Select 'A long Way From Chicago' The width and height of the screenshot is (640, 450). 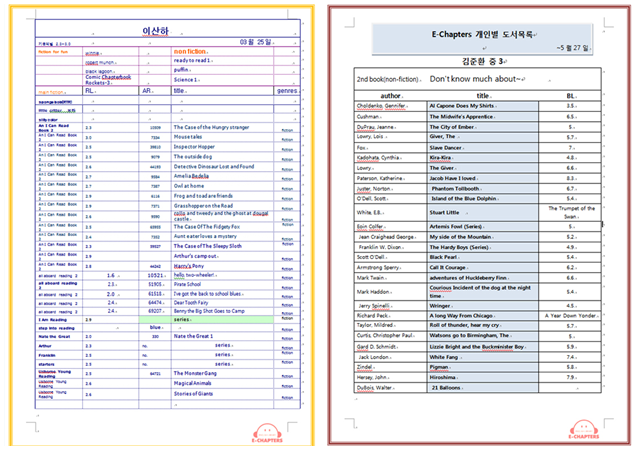(x=462, y=316)
